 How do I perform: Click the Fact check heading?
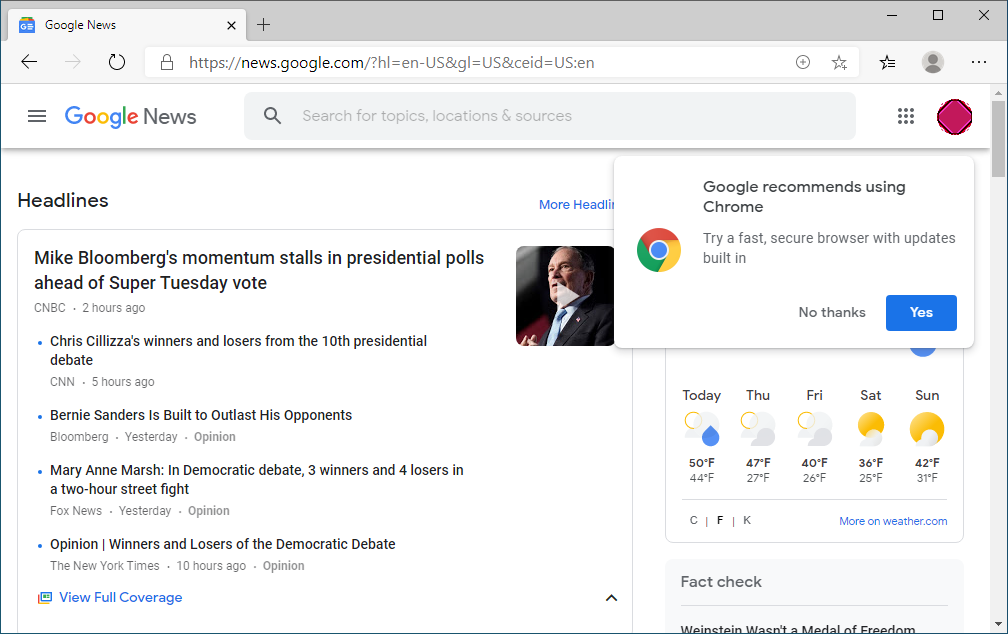click(721, 582)
